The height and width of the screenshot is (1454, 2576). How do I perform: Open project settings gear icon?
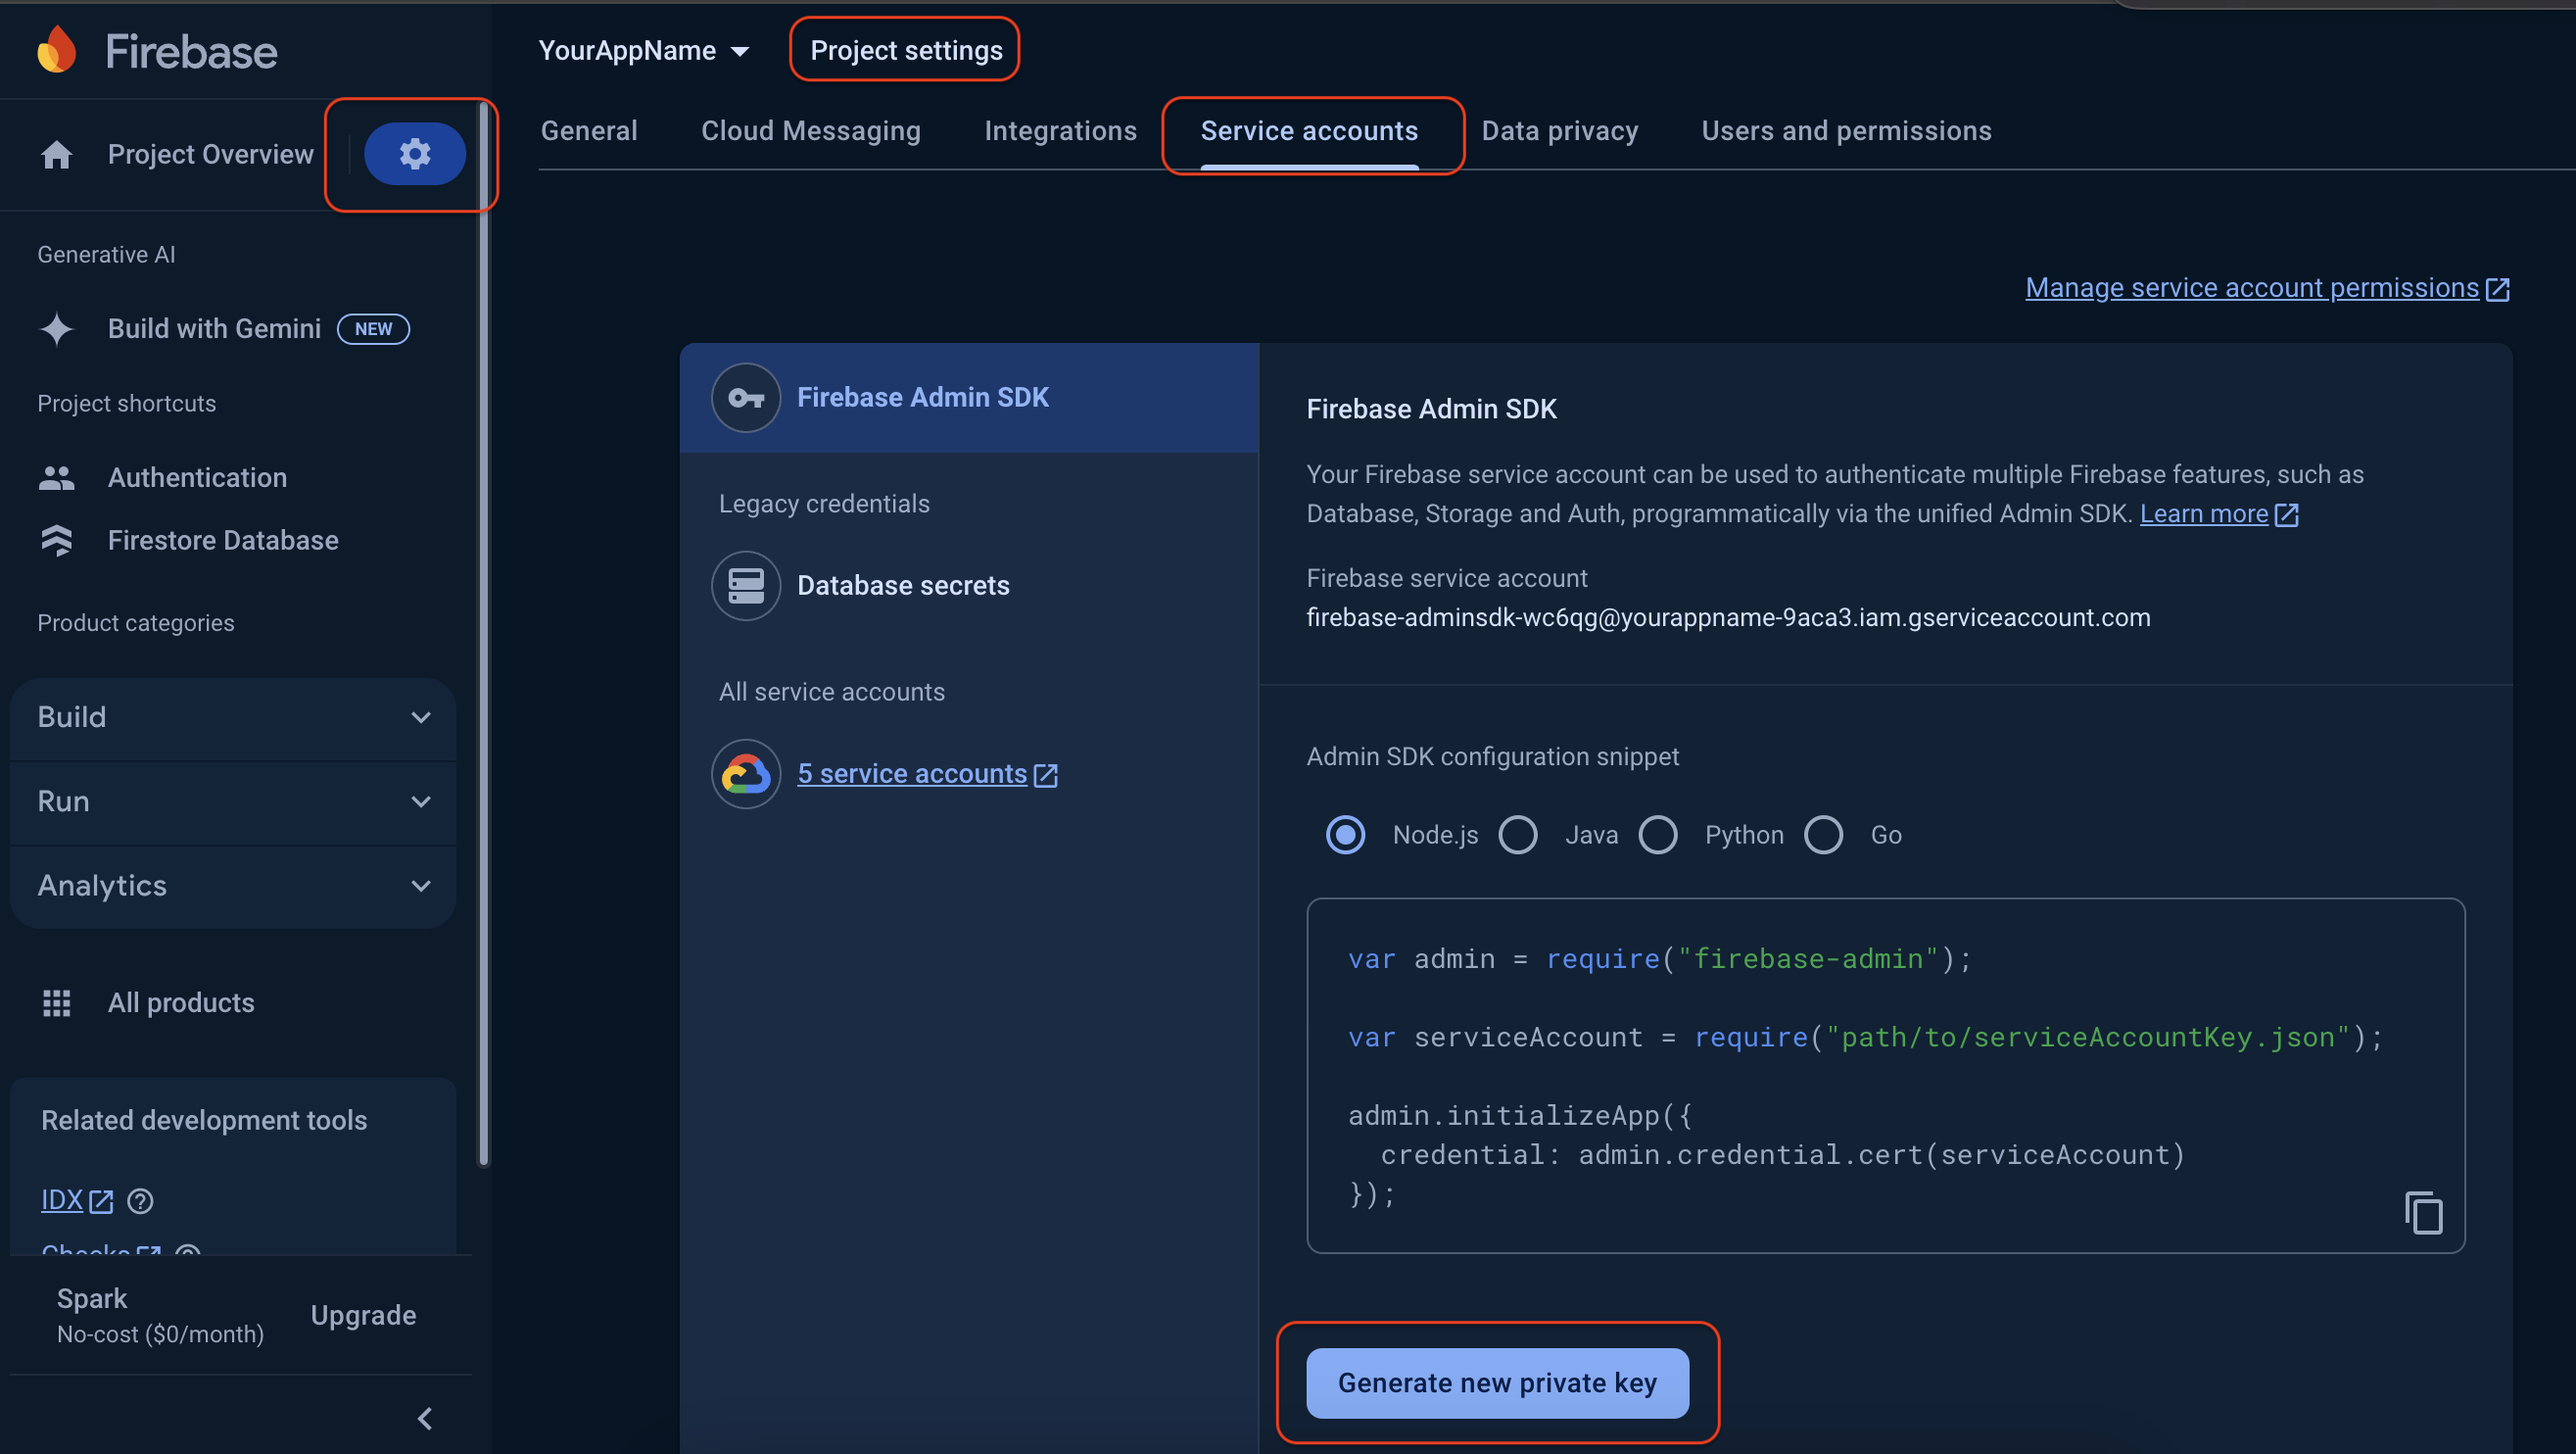[x=414, y=154]
